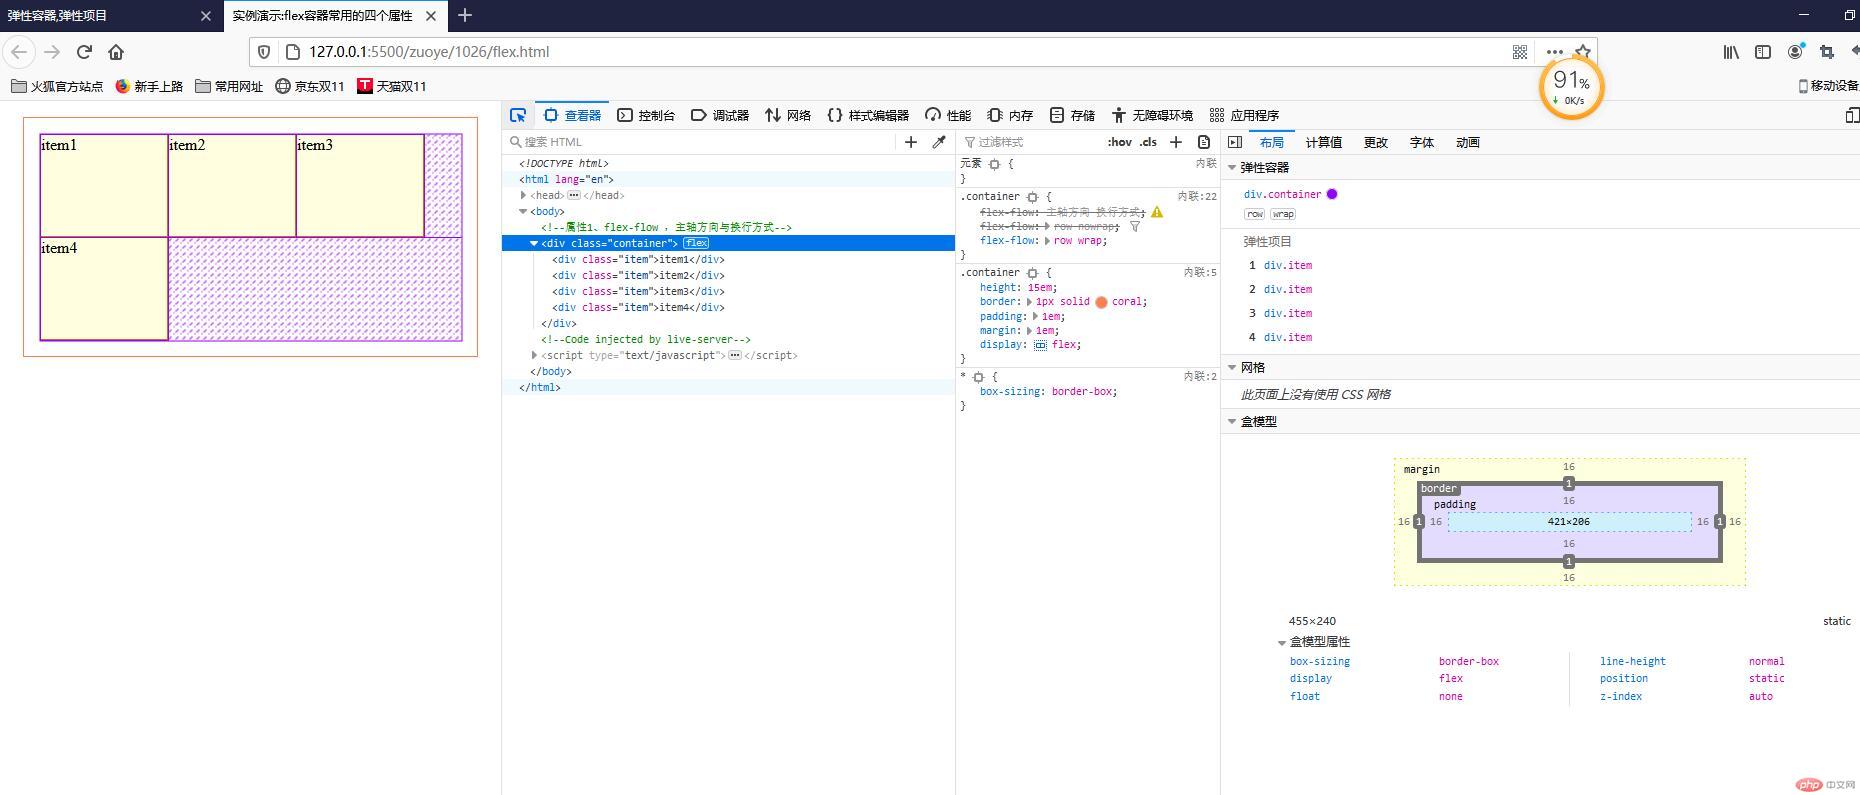This screenshot has width=1860, height=795.
Task: Highlight elements matching the * selector
Action: pos(978,377)
